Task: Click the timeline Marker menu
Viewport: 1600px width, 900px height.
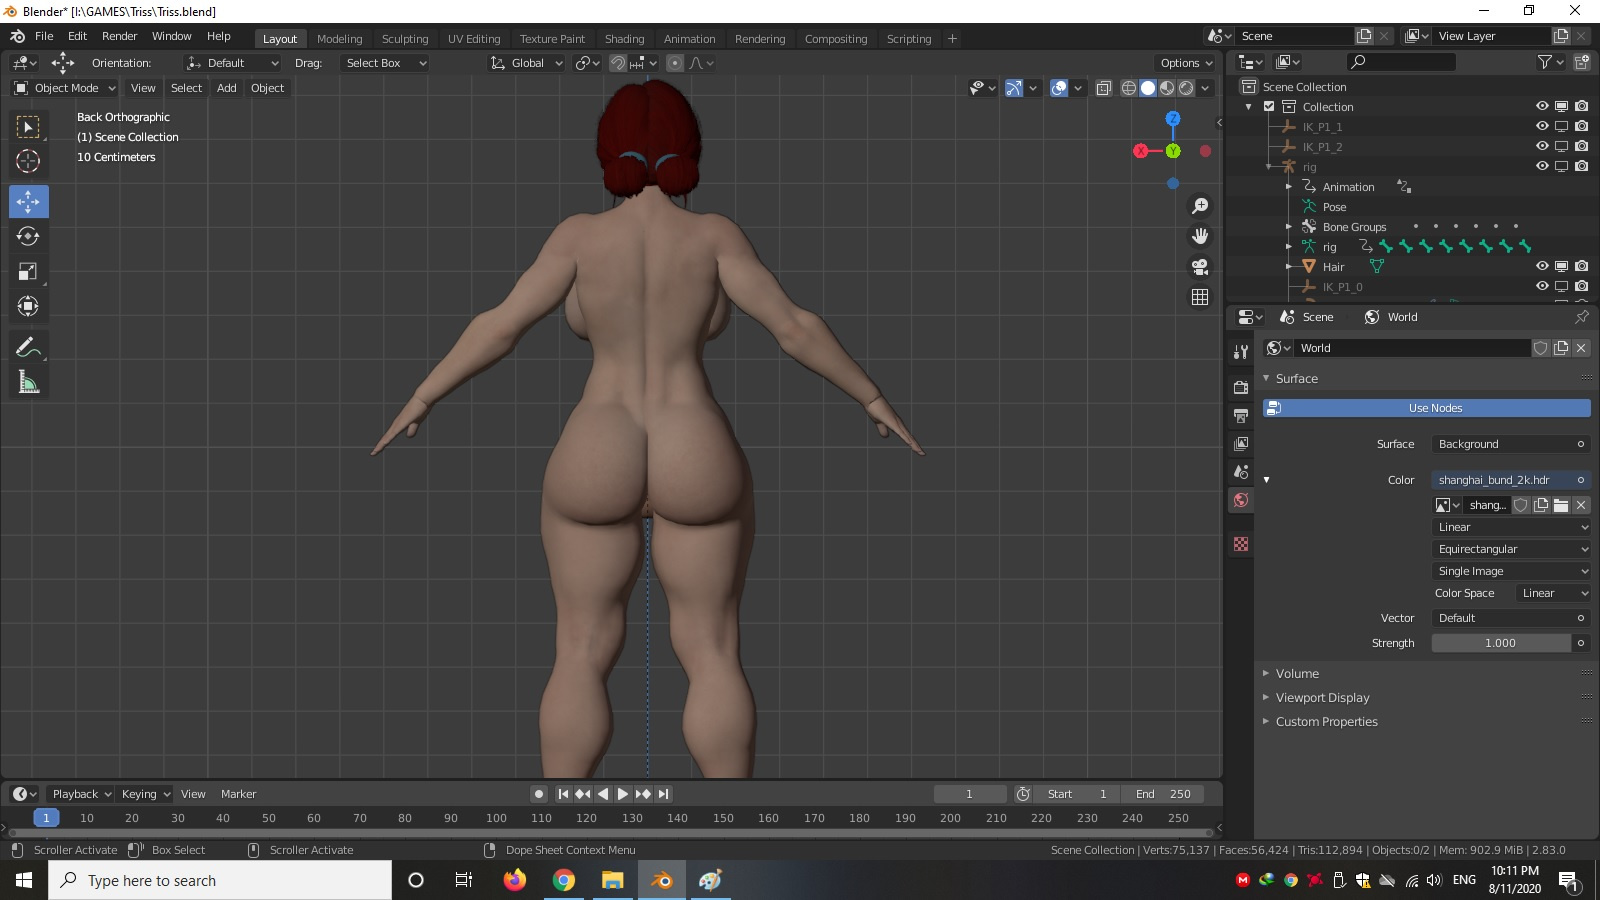Action: pyautogui.click(x=238, y=794)
